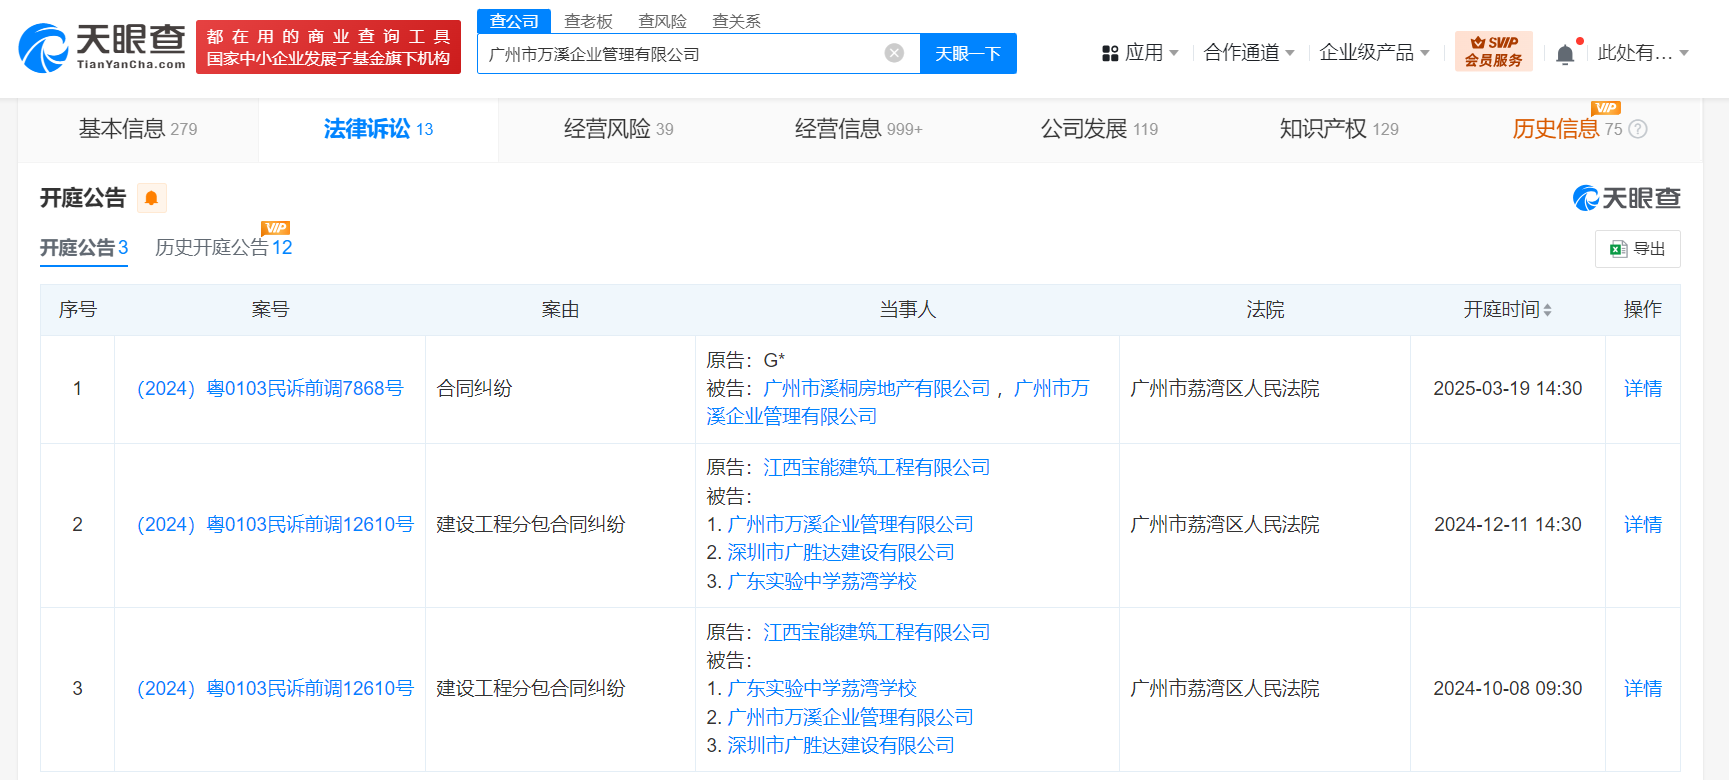Open the 经营风险 tab
The width and height of the screenshot is (1729, 780).
[618, 129]
